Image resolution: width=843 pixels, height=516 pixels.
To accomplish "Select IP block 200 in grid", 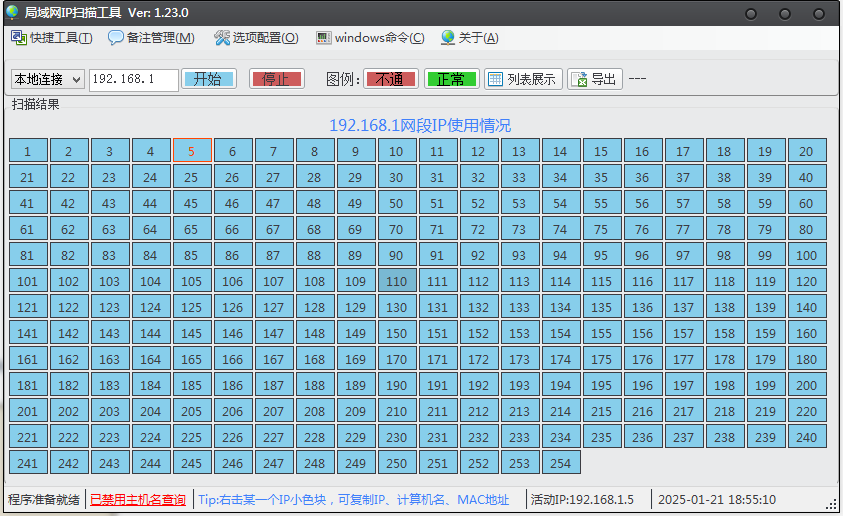I will [806, 385].
